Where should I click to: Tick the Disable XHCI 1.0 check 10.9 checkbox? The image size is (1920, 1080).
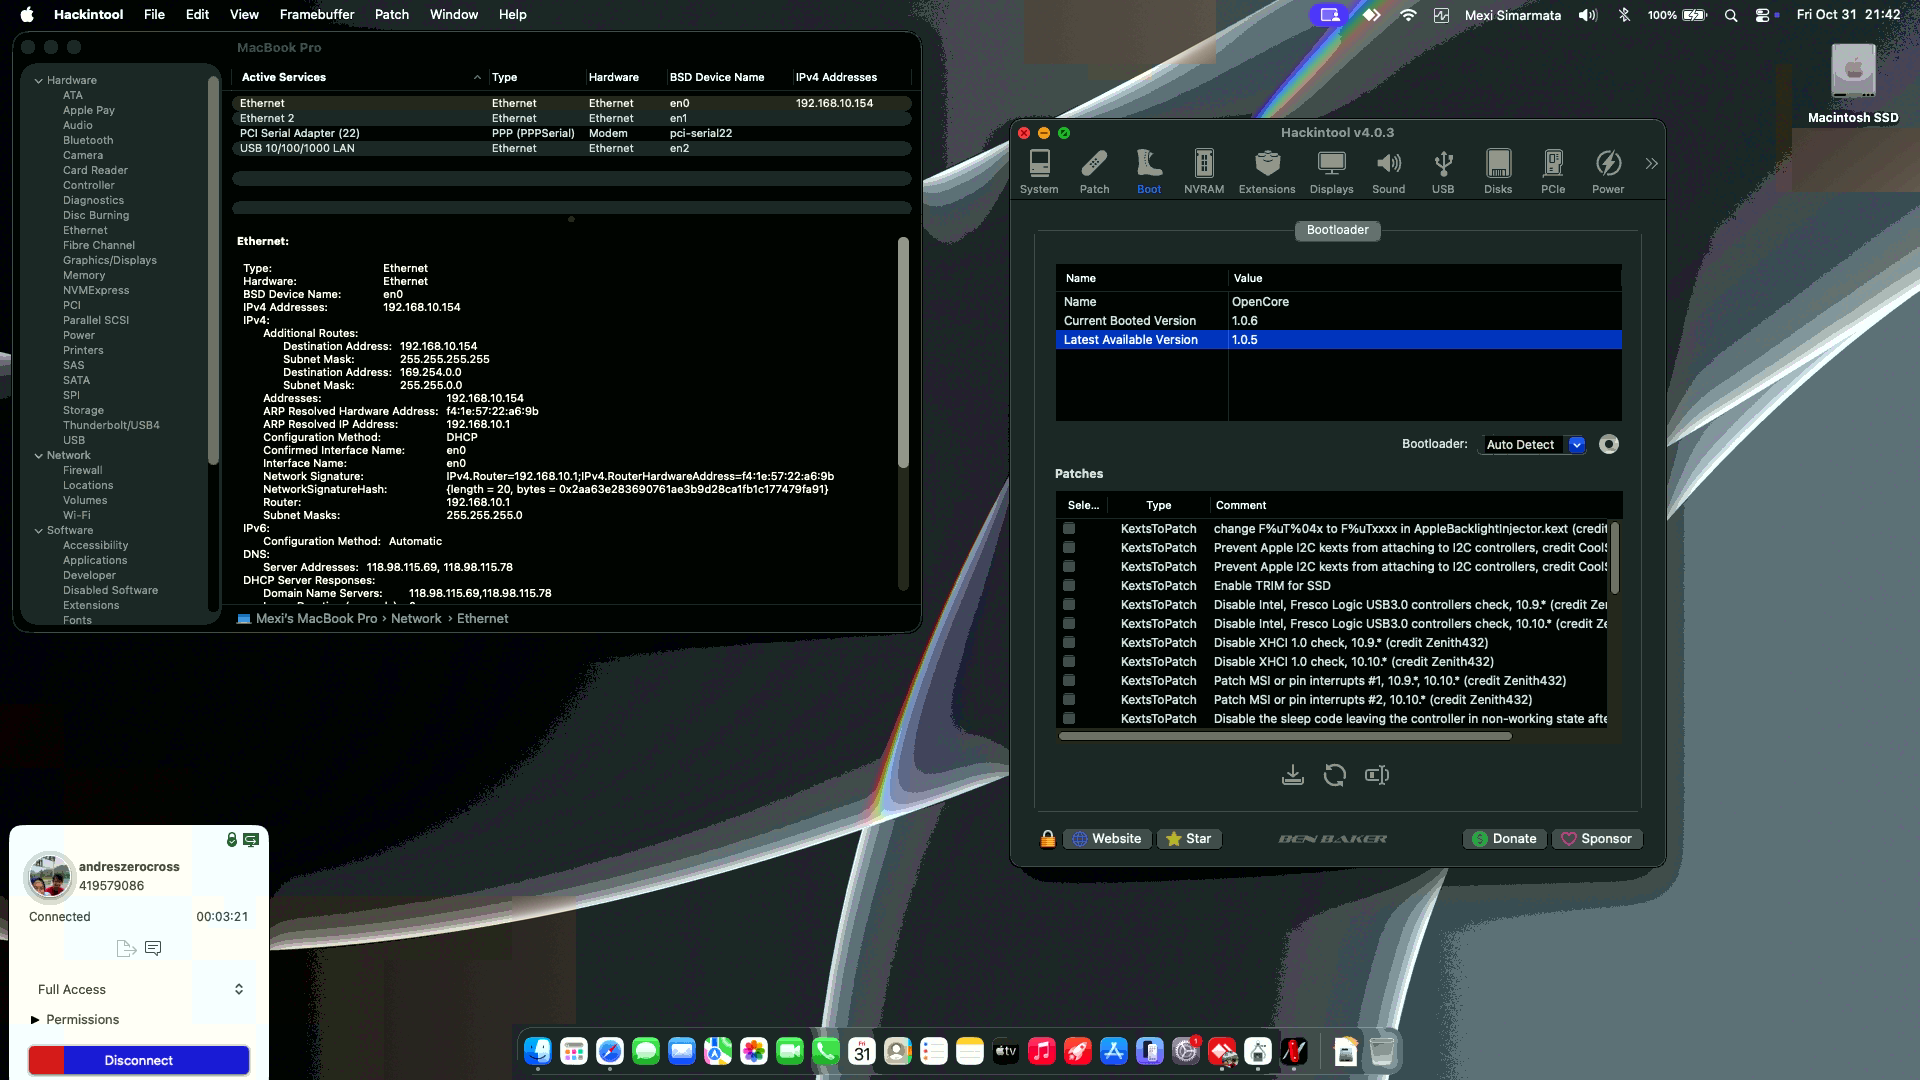(1069, 643)
